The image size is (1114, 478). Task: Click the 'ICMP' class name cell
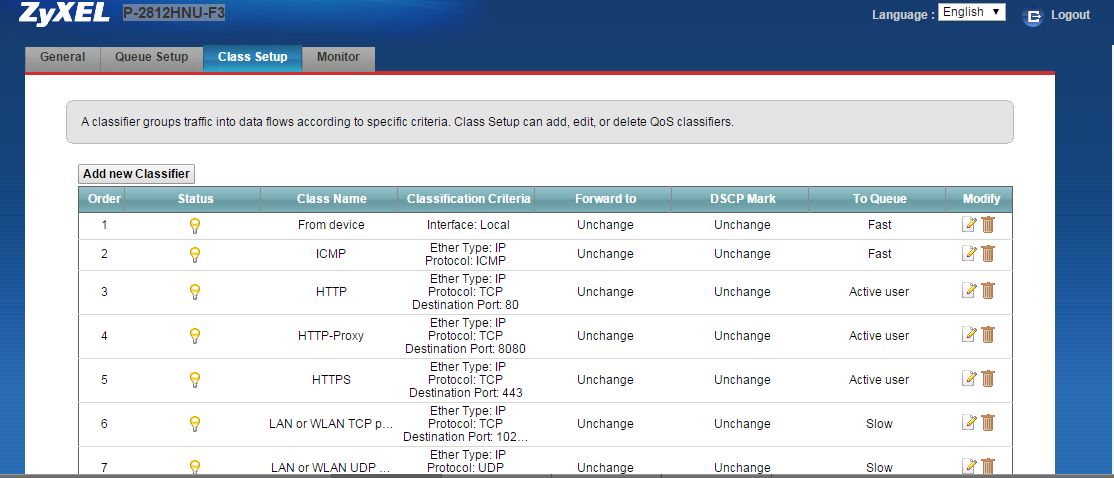coord(331,254)
